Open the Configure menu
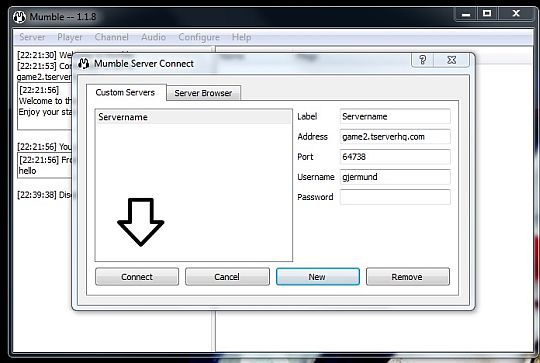This screenshot has width=540, height=363. 199,37
